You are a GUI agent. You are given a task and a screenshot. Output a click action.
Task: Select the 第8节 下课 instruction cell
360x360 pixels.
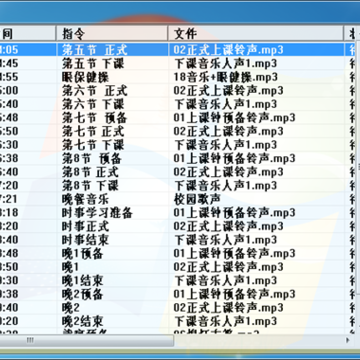coord(90,186)
